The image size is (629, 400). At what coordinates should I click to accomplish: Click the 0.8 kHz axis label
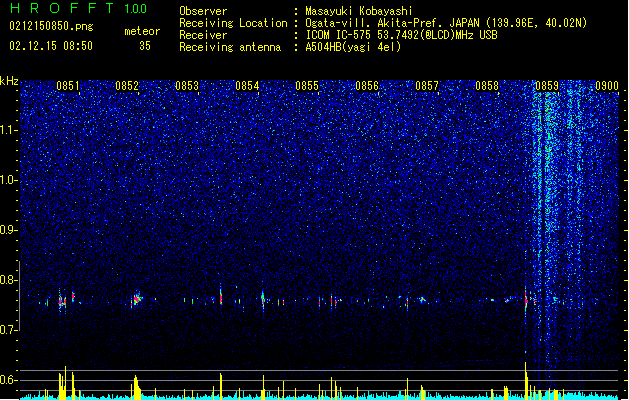click(x=9, y=280)
